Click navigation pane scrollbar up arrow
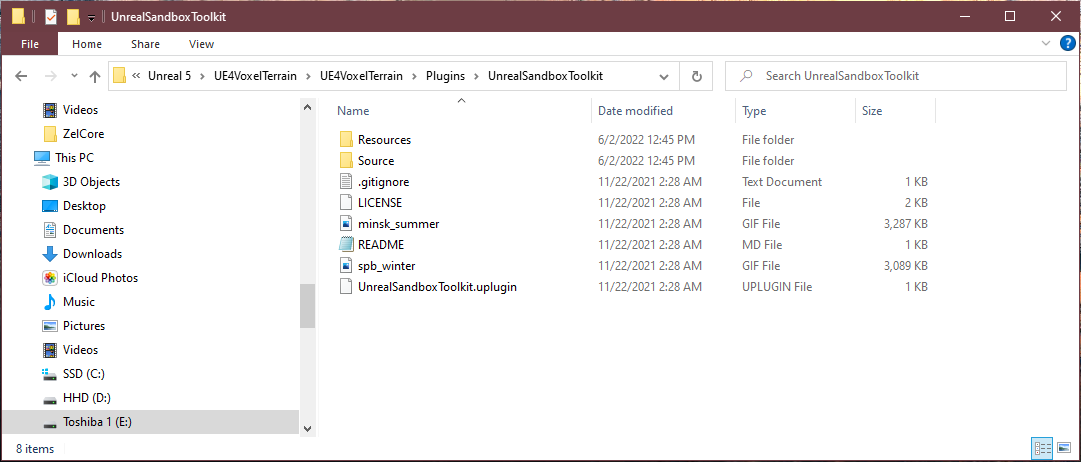This screenshot has height=462, width=1081. click(307, 106)
